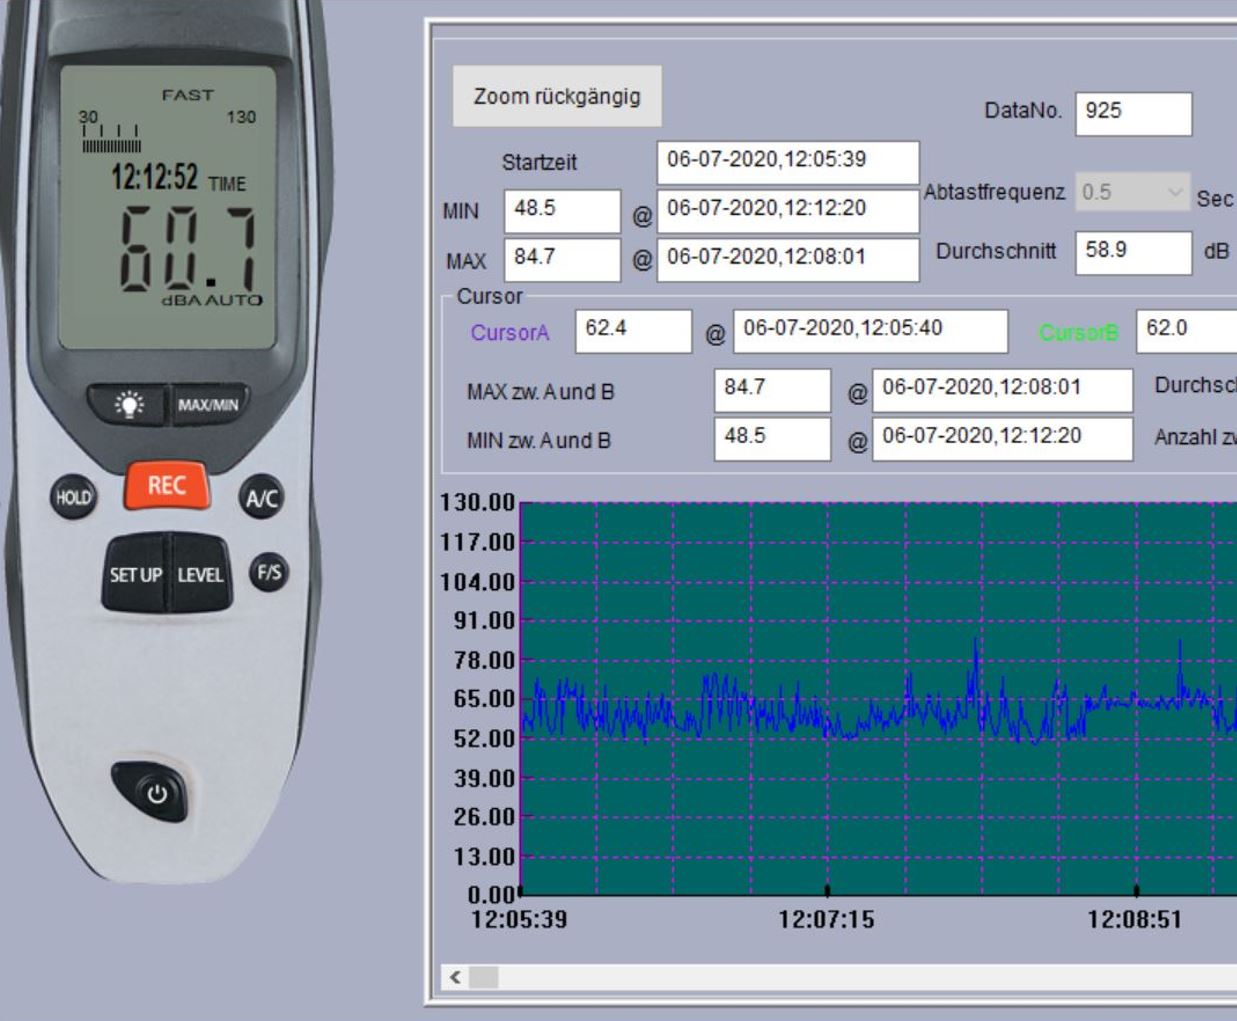Click Zoom rückgängig button
1237x1021 pixels.
point(557,97)
